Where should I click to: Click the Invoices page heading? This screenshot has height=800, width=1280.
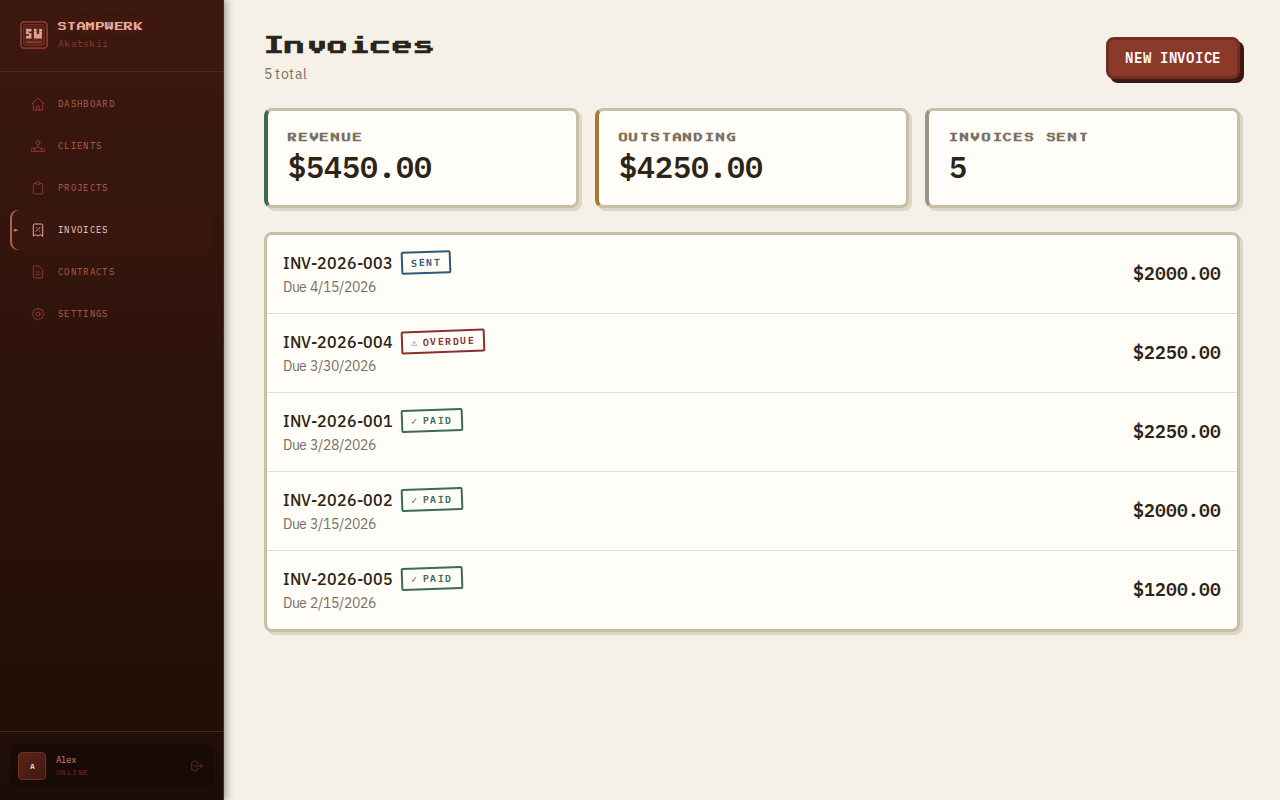349,45
